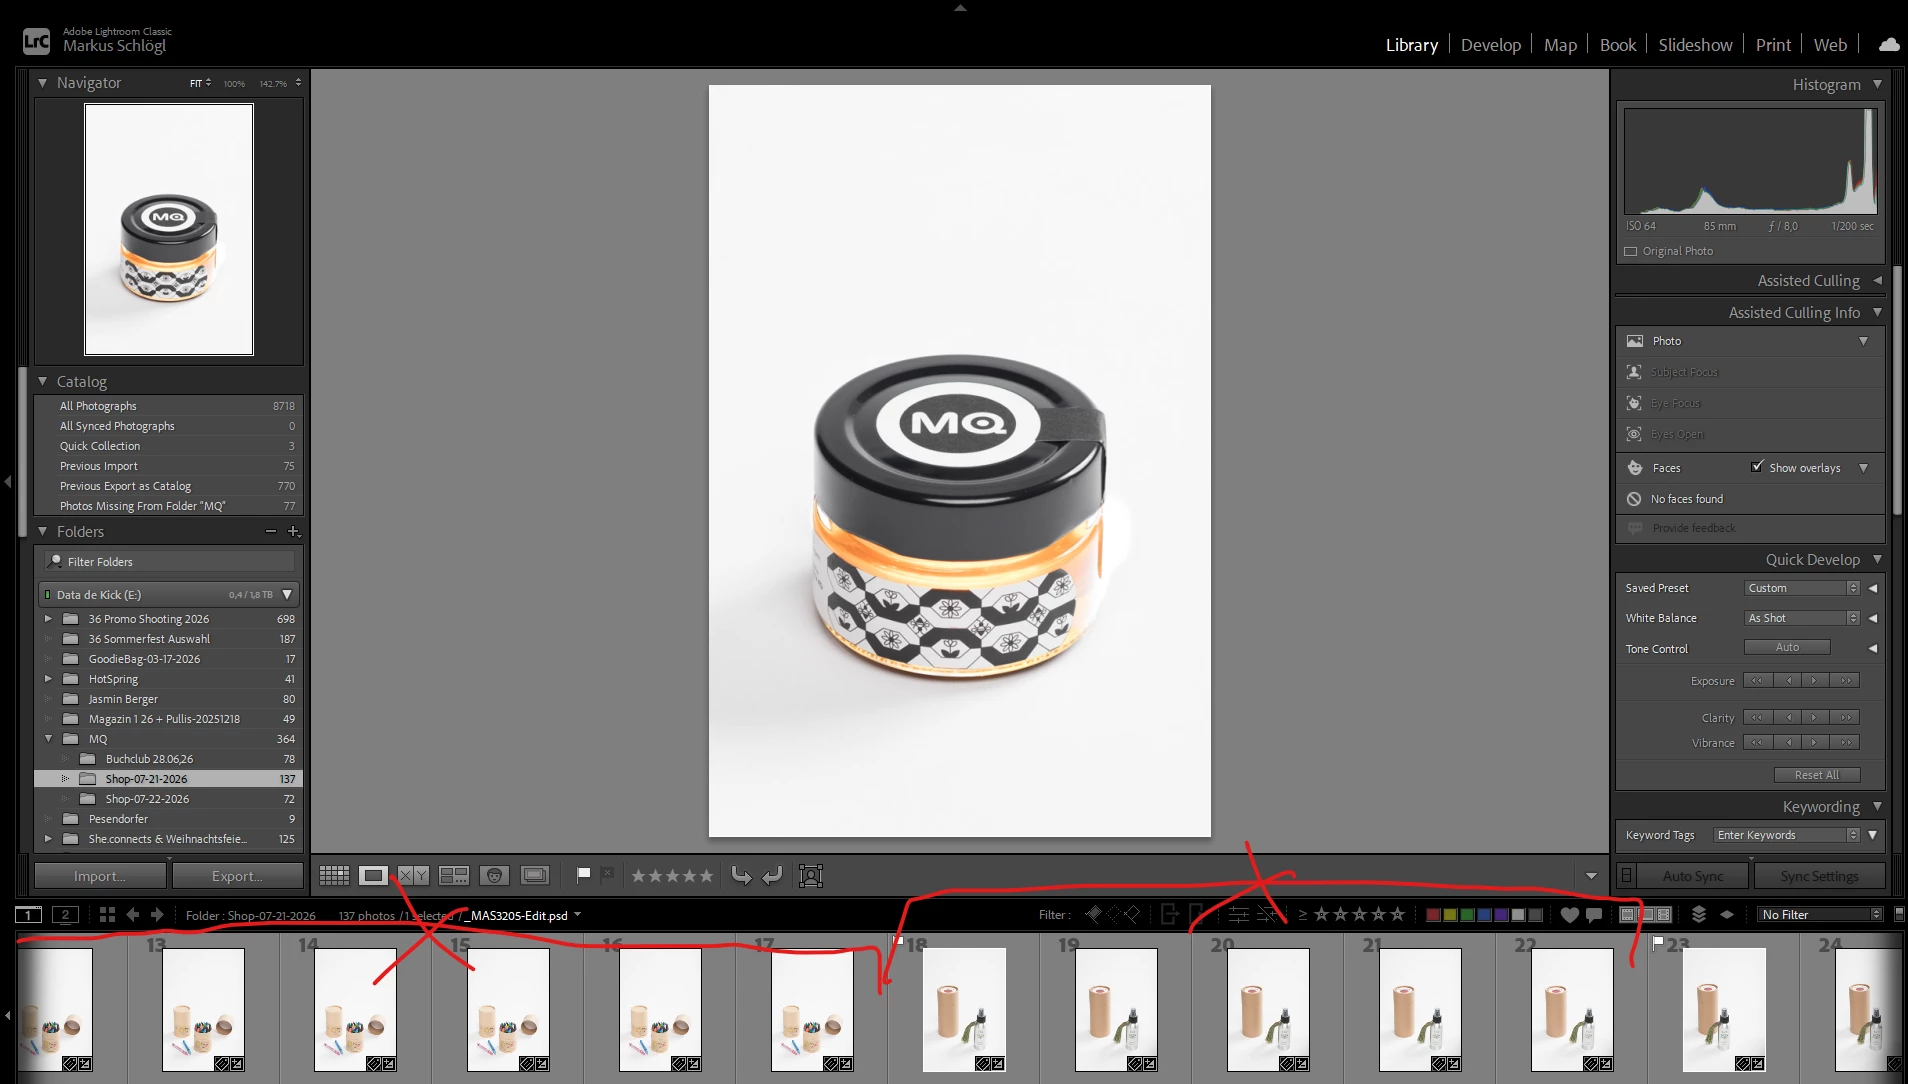Switch to Grid view

tap(334, 876)
